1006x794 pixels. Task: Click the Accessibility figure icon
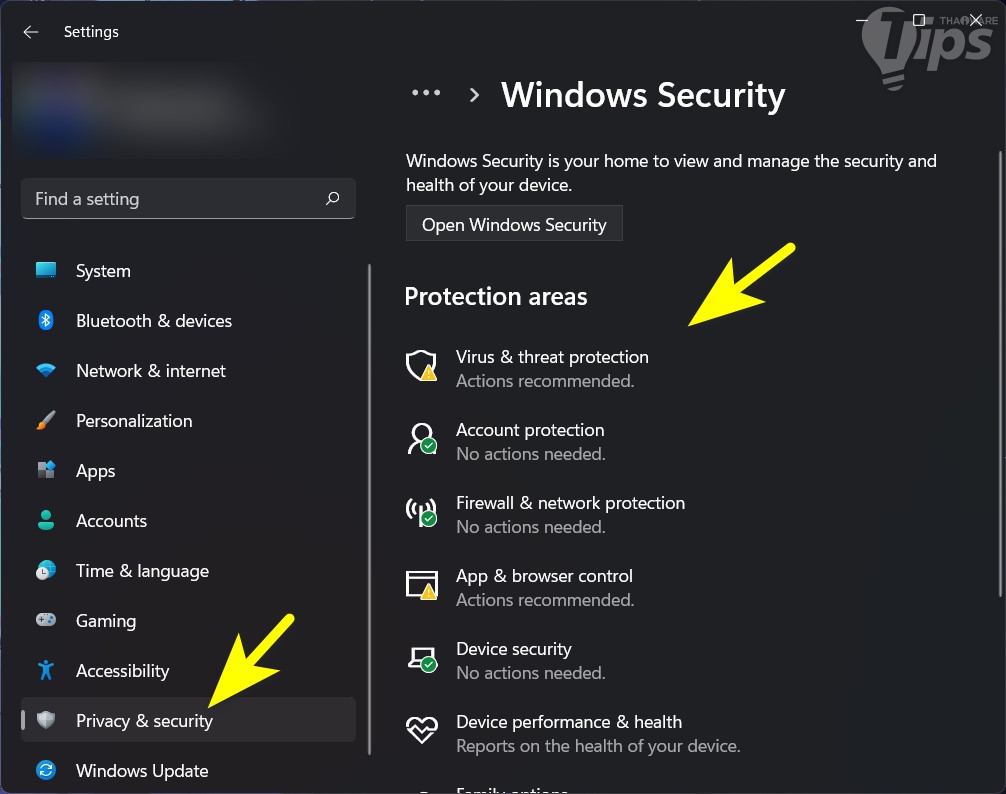(x=46, y=671)
